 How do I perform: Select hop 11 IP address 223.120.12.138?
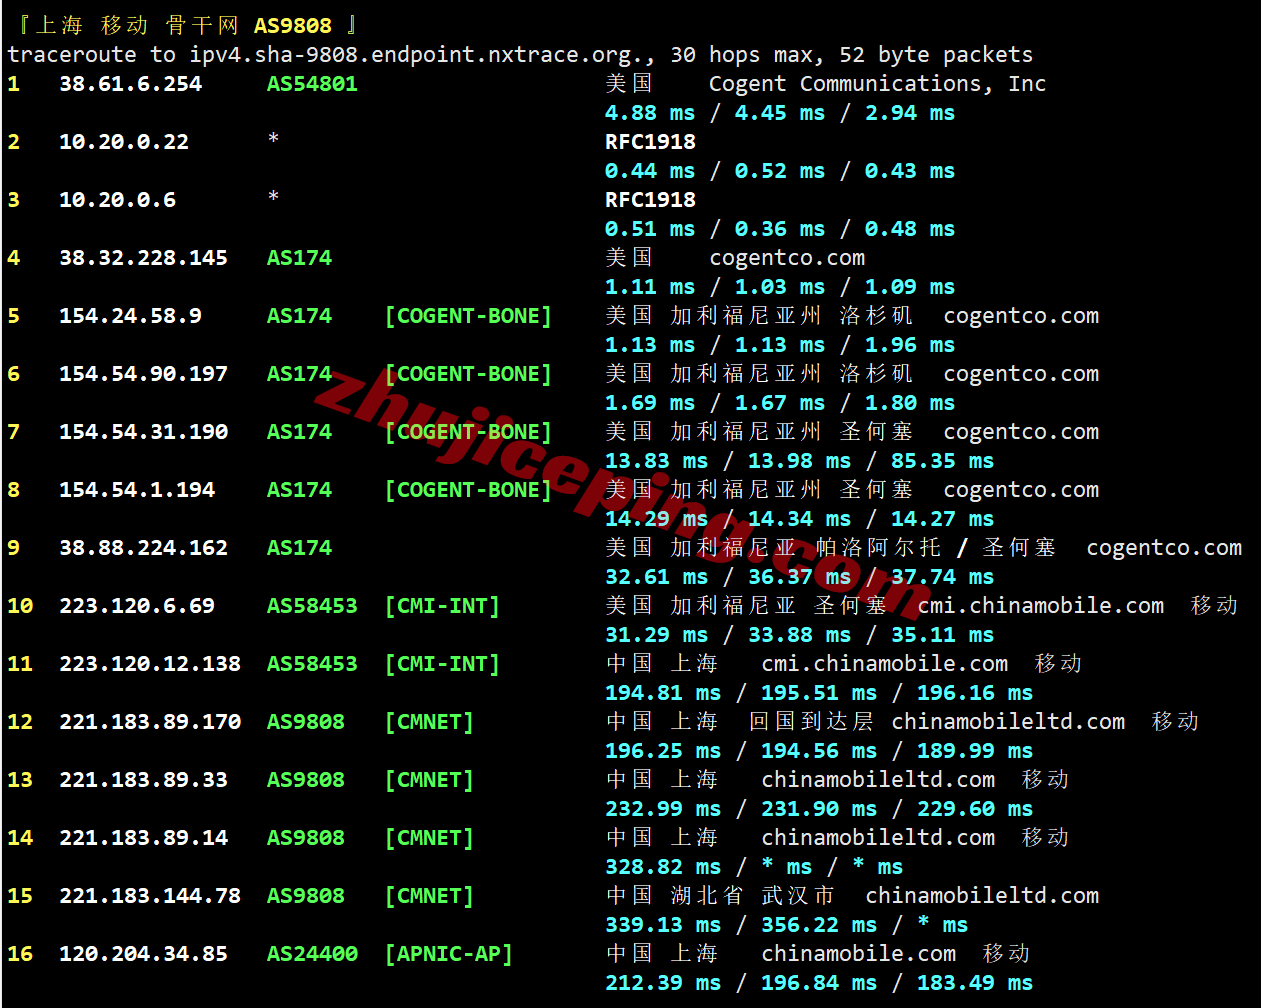pyautogui.click(x=150, y=664)
